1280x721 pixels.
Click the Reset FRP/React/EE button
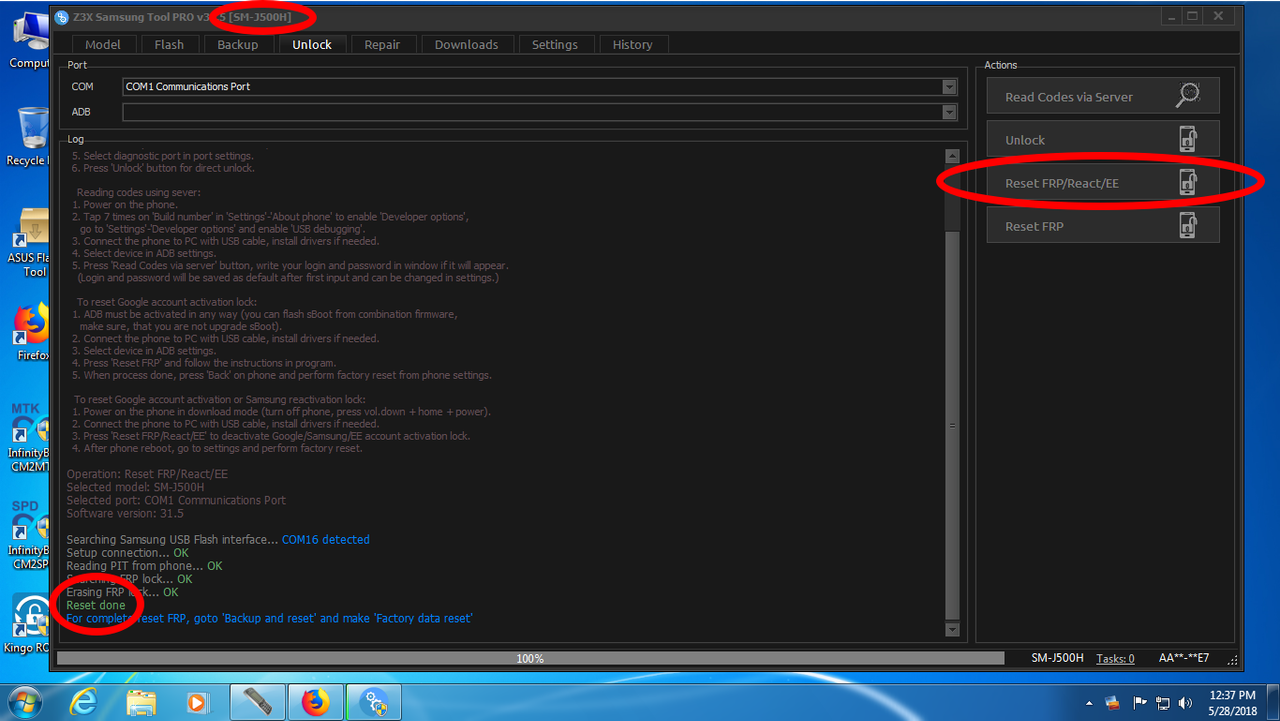[x=1103, y=182]
